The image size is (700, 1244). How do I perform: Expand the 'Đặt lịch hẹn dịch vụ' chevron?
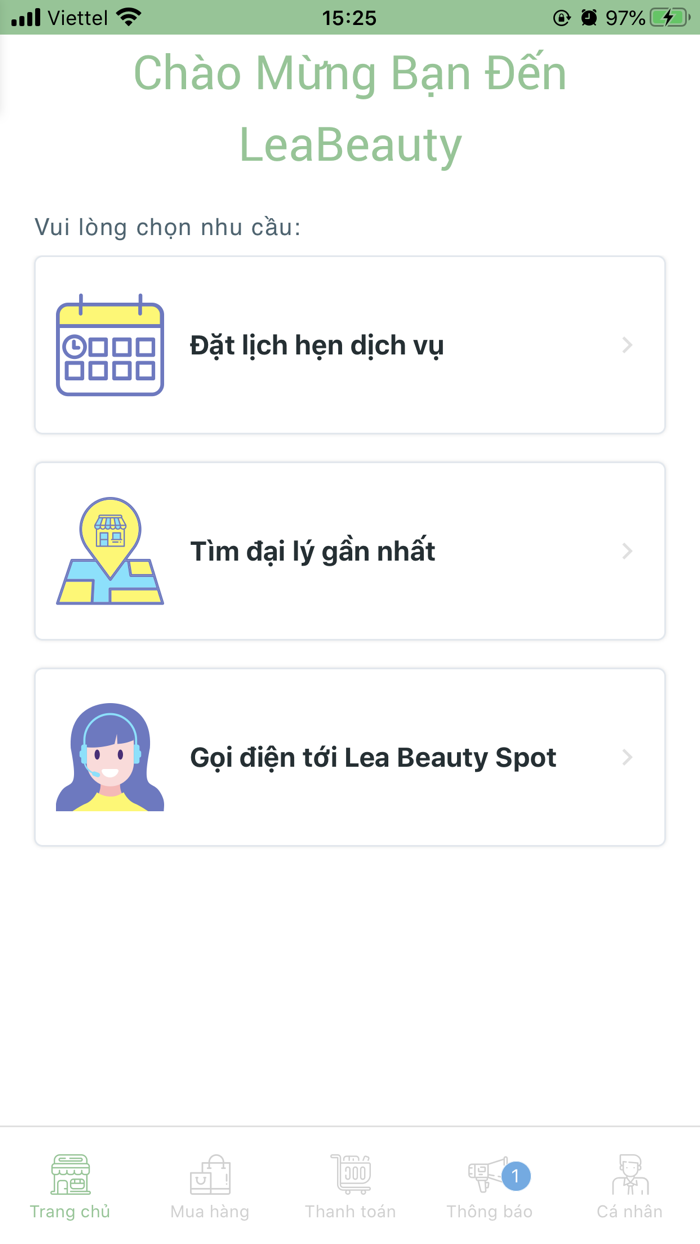tap(627, 344)
